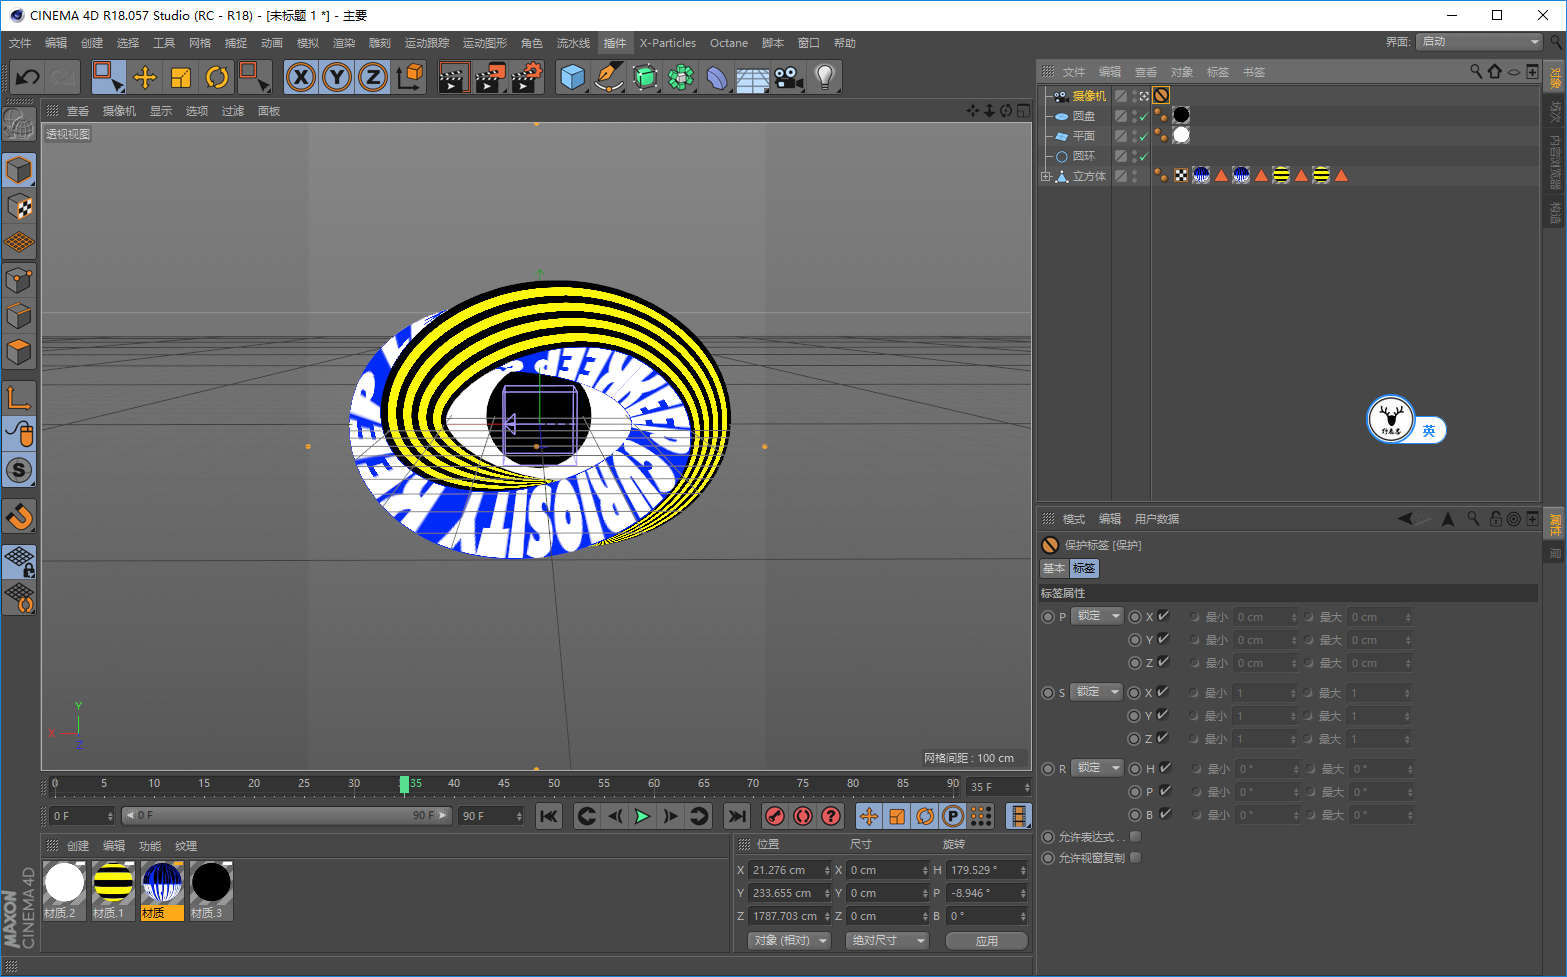This screenshot has height=977, width=1567.
Task: Select the yellow striped 材质.1 material
Action: click(x=113, y=890)
